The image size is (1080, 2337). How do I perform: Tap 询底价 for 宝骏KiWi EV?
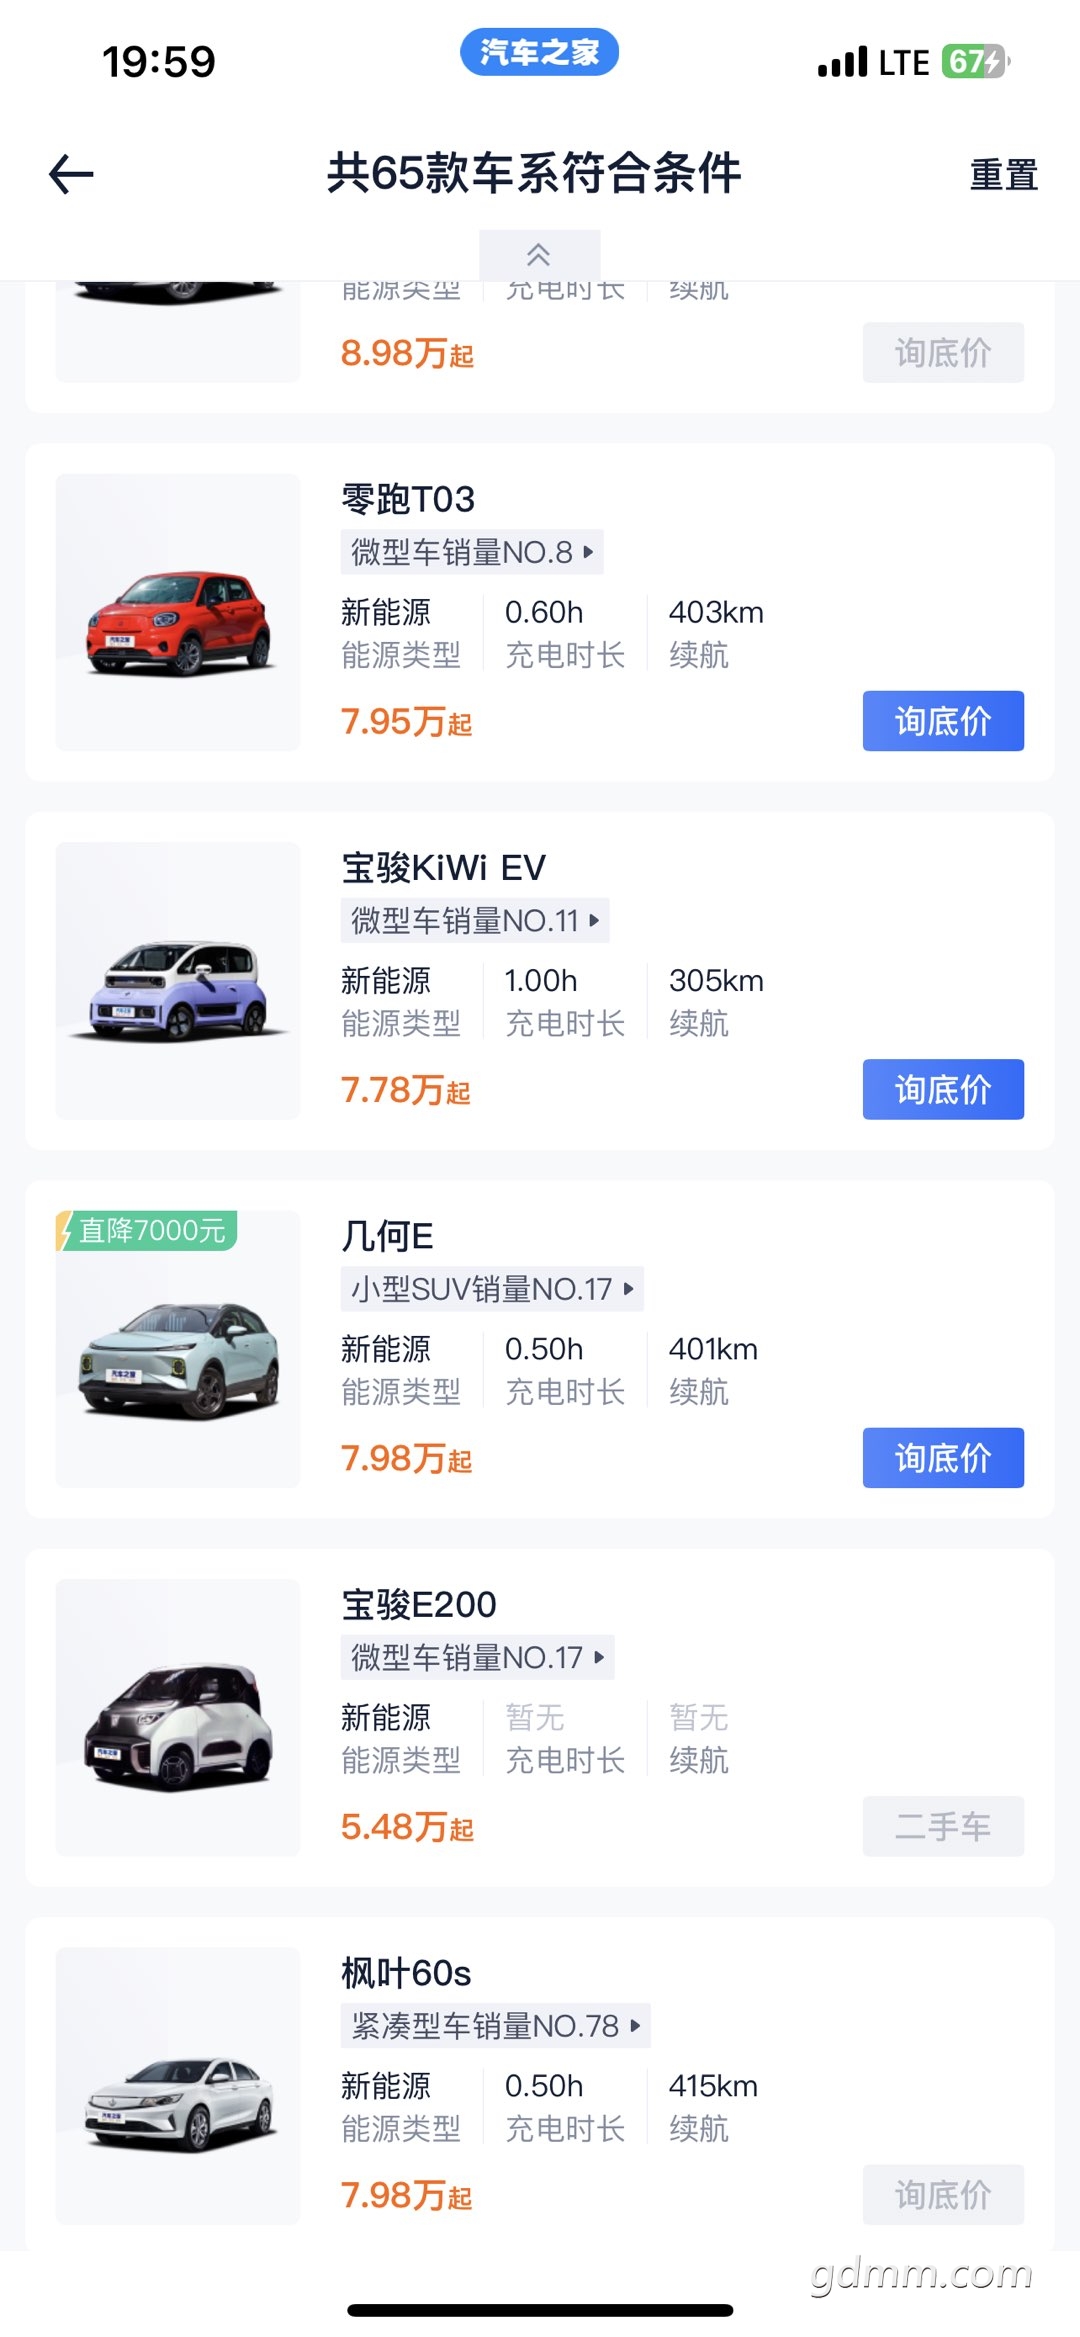click(x=943, y=1089)
